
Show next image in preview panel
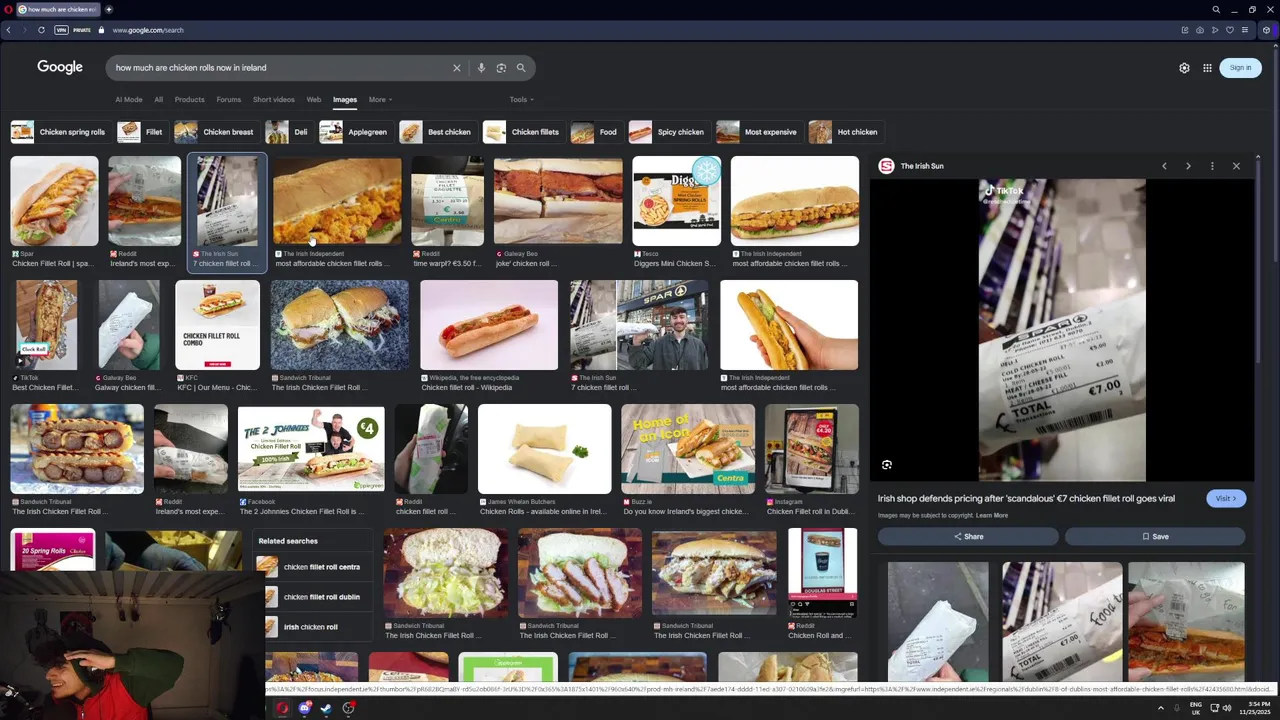pos(1188,166)
